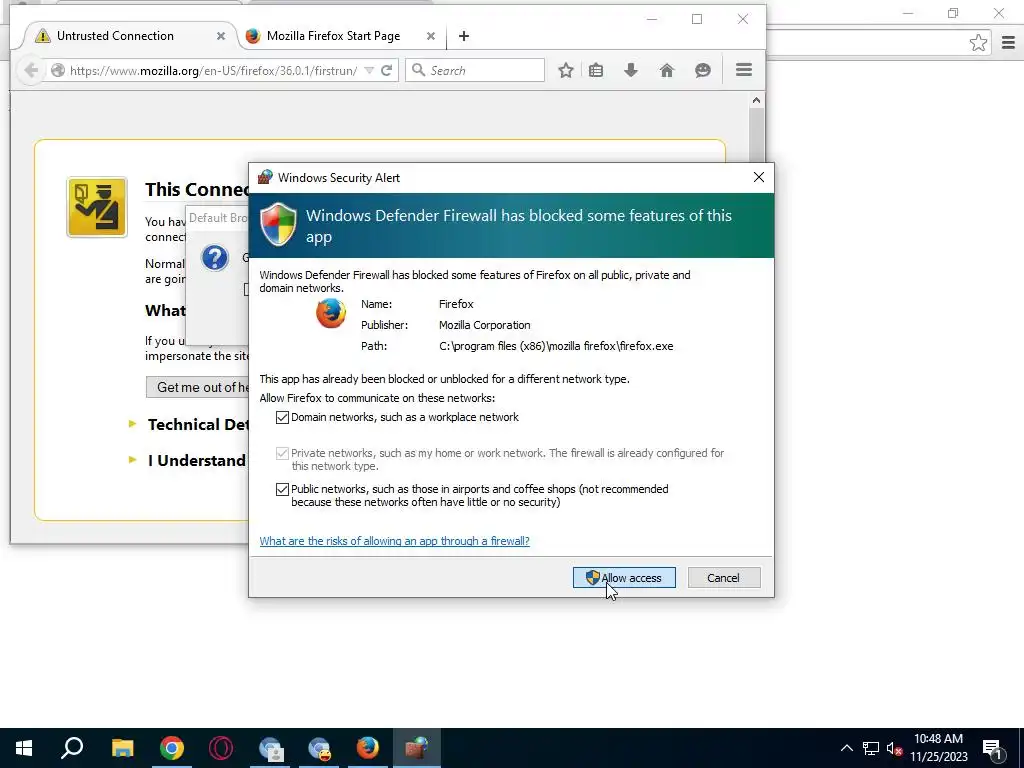Open Firefox hamburger menu

(744, 70)
